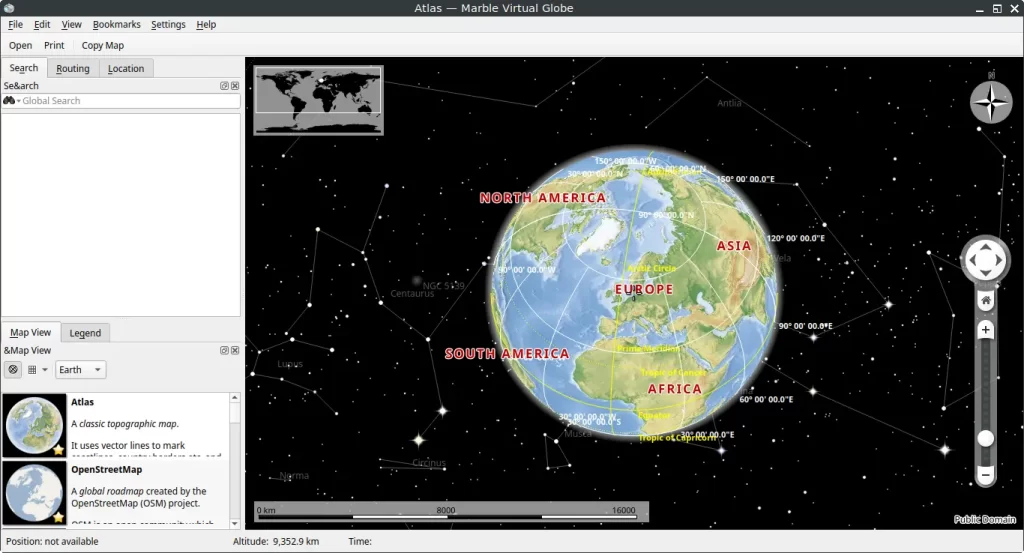This screenshot has height=553, width=1024.
Task: Click the overview mini world map
Action: (318, 101)
